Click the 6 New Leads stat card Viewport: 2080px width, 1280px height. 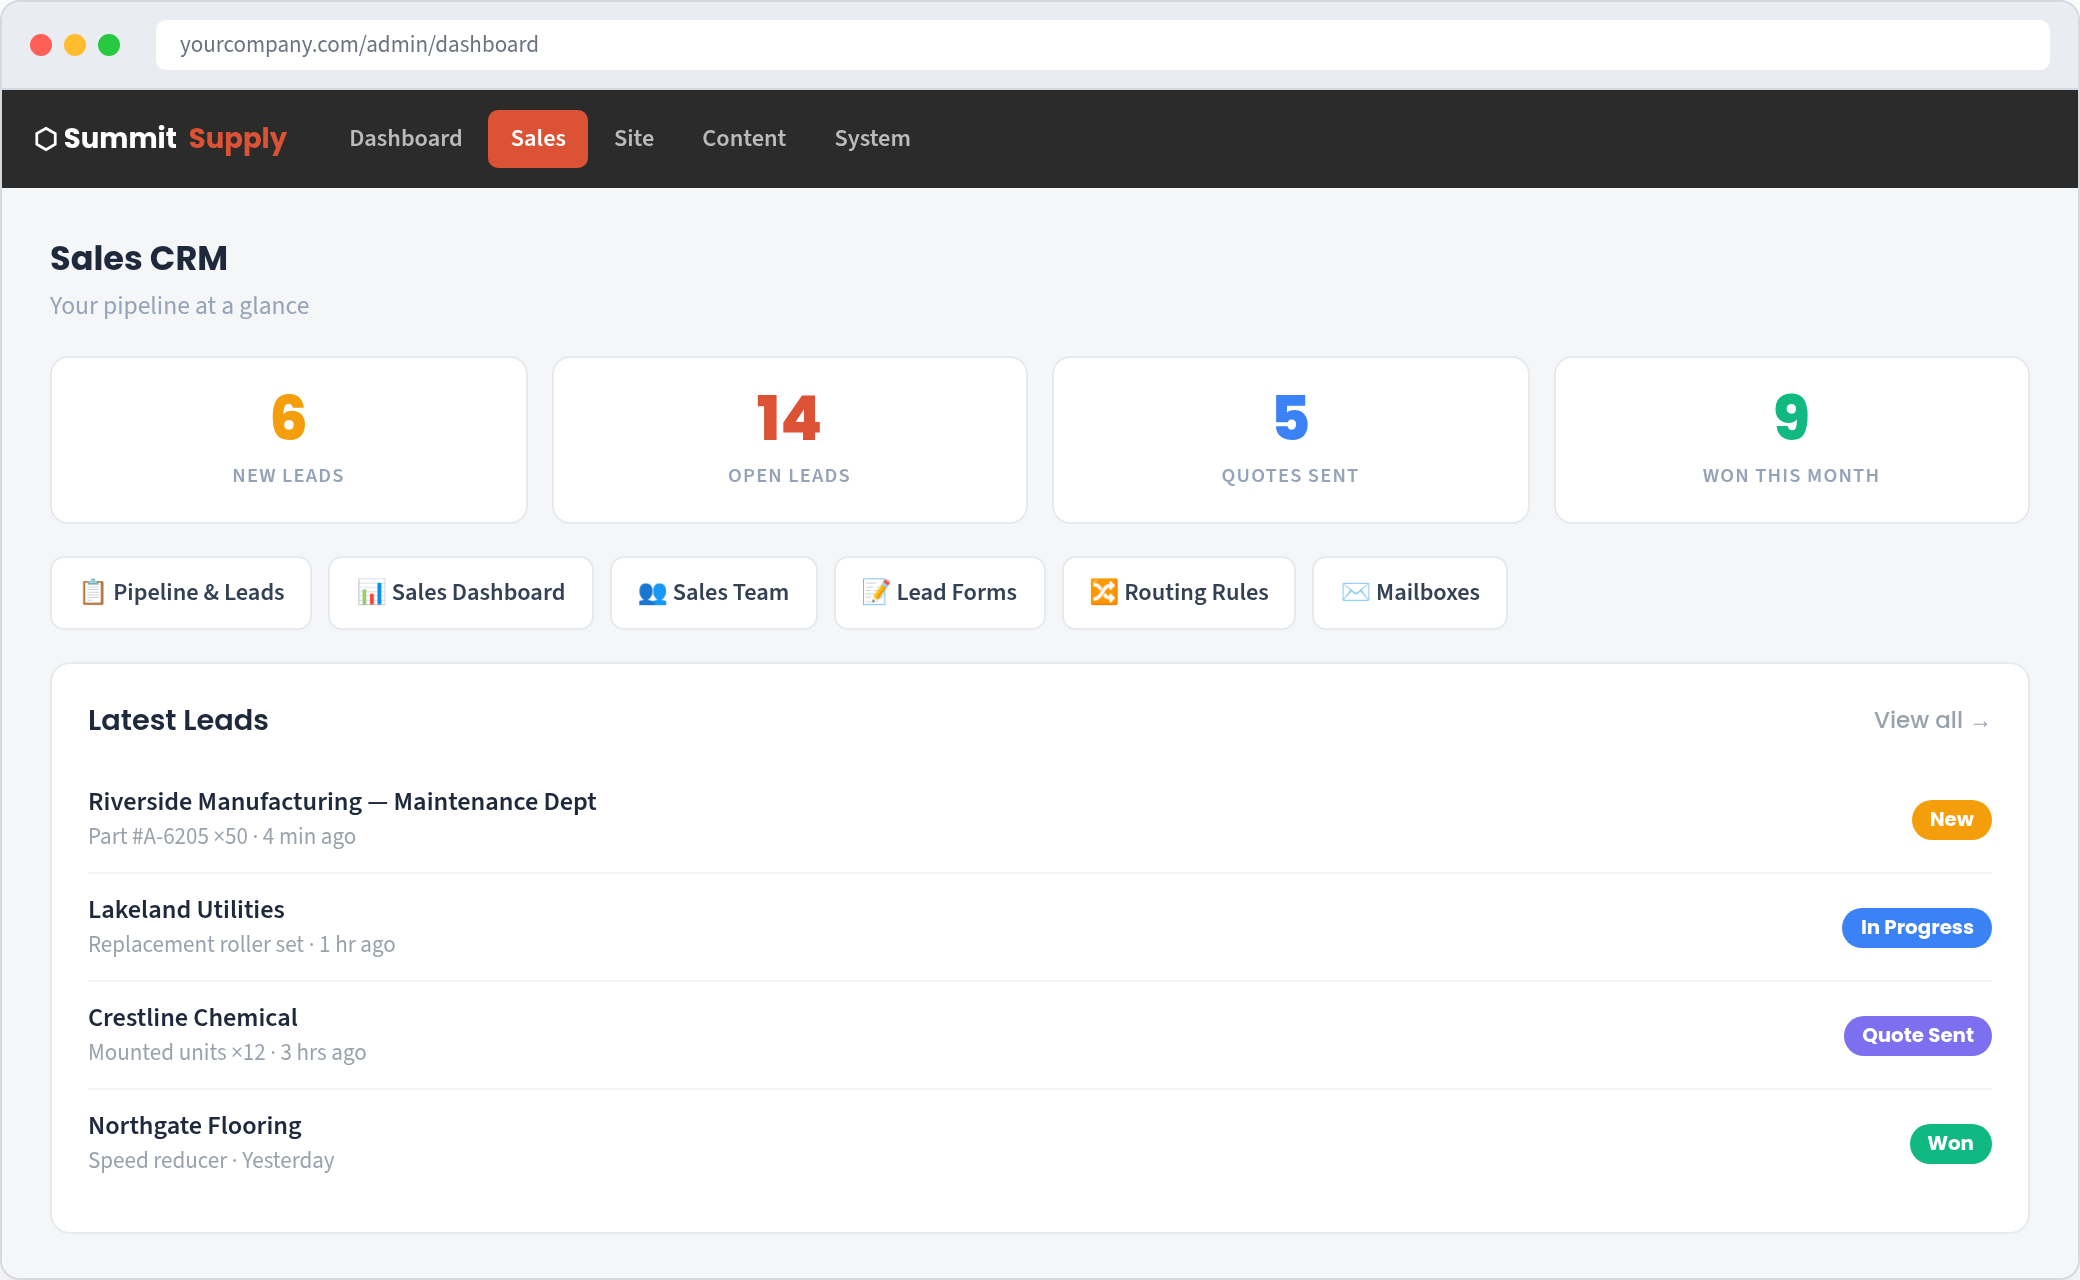(x=289, y=440)
